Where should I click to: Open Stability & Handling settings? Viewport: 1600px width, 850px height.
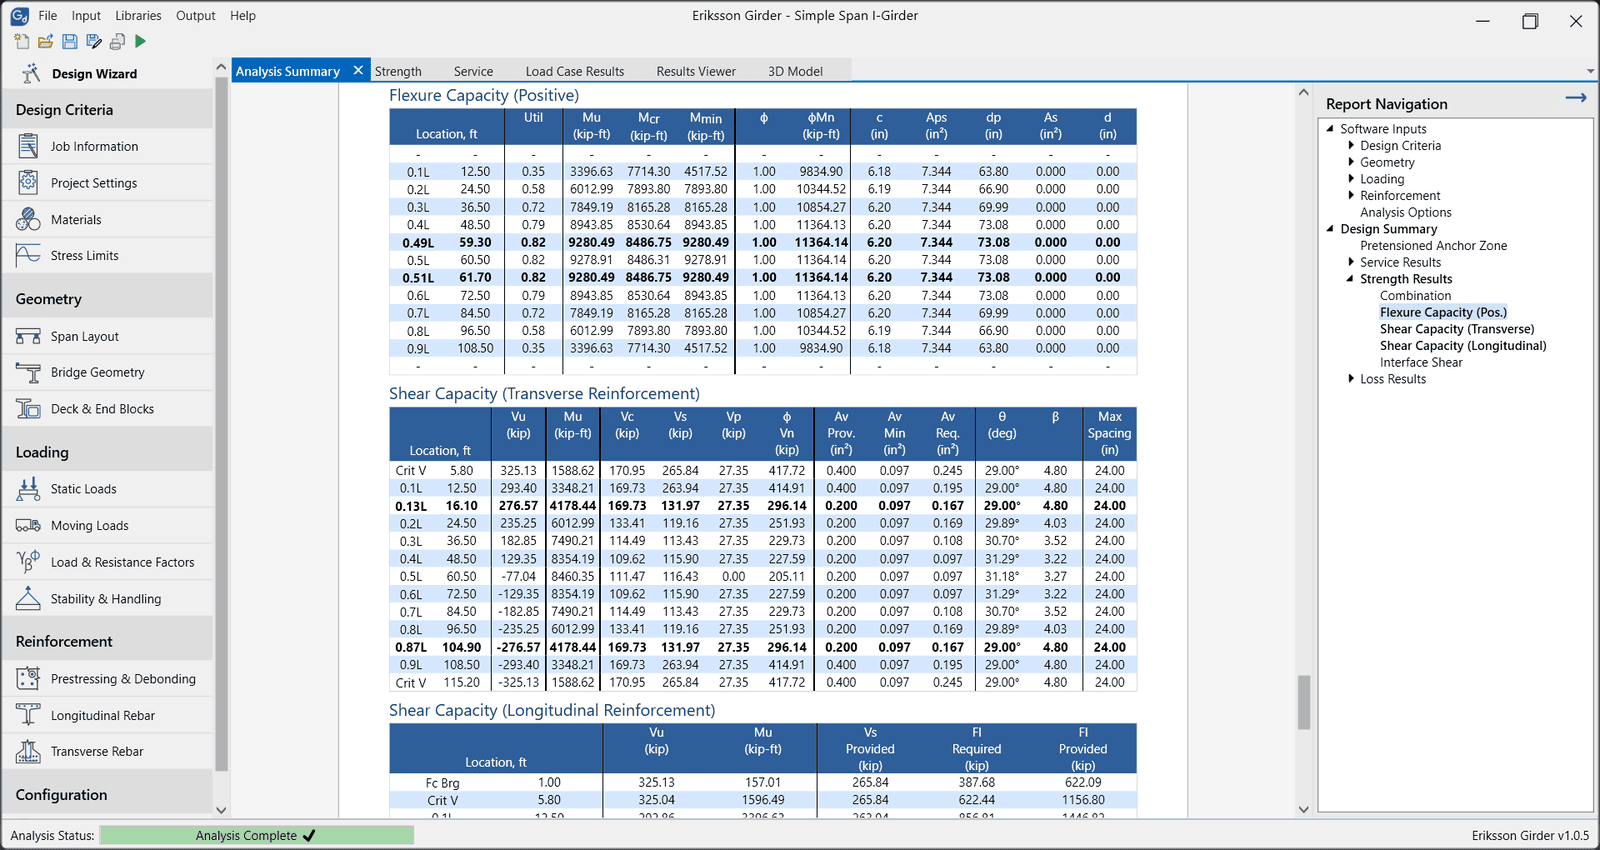click(105, 599)
